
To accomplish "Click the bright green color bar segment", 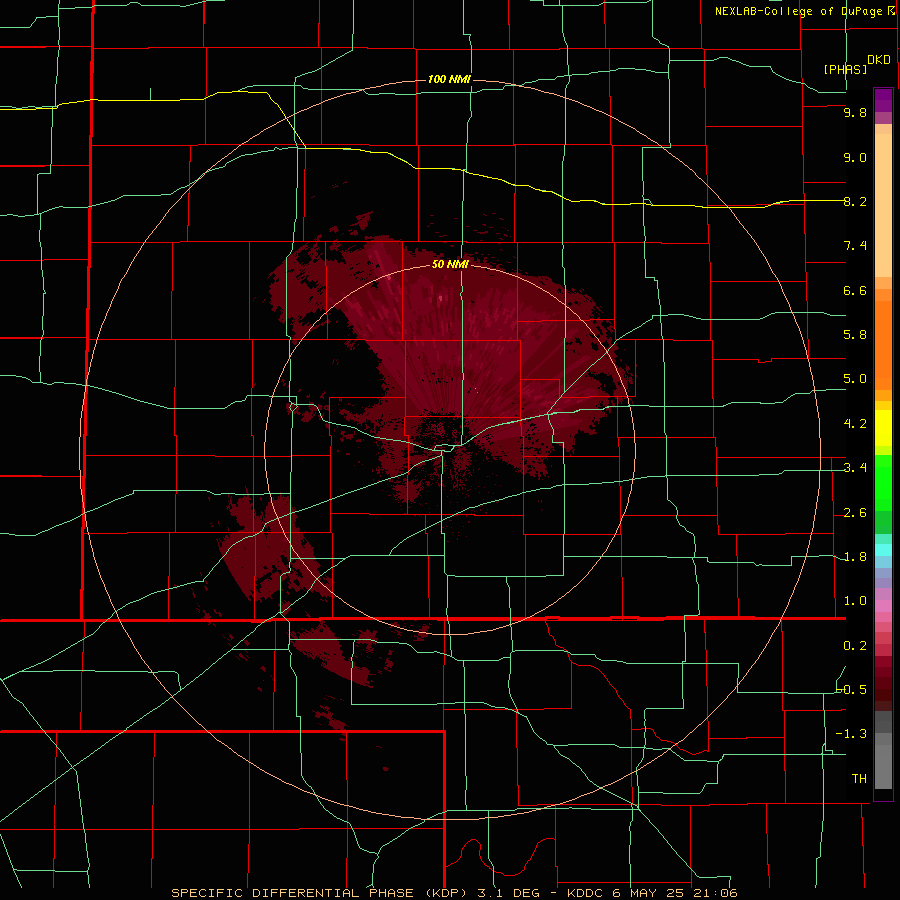I will tap(883, 489).
